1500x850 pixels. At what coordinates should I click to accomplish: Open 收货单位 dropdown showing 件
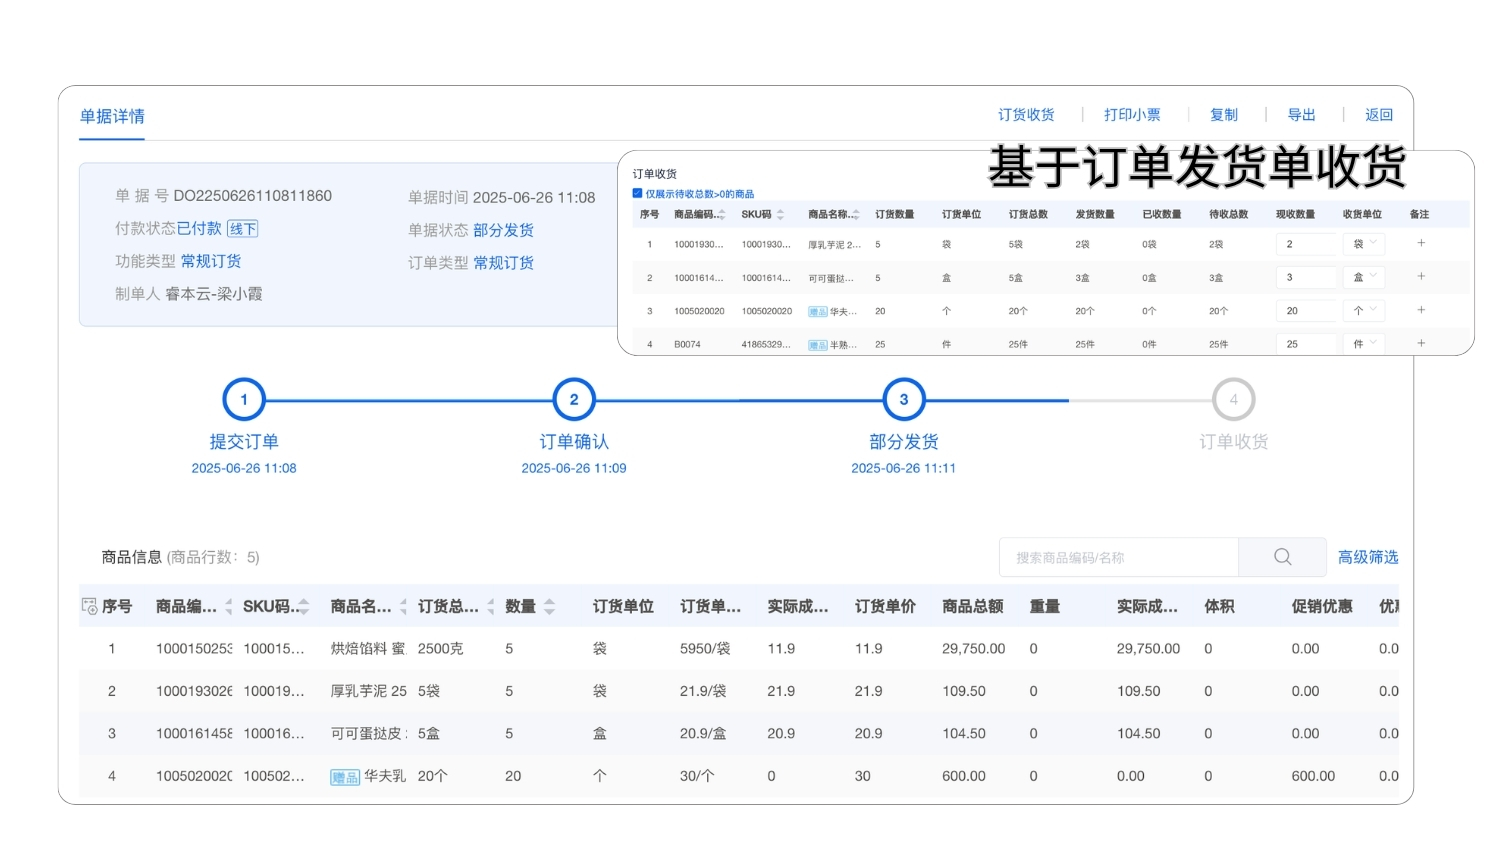click(x=1364, y=344)
